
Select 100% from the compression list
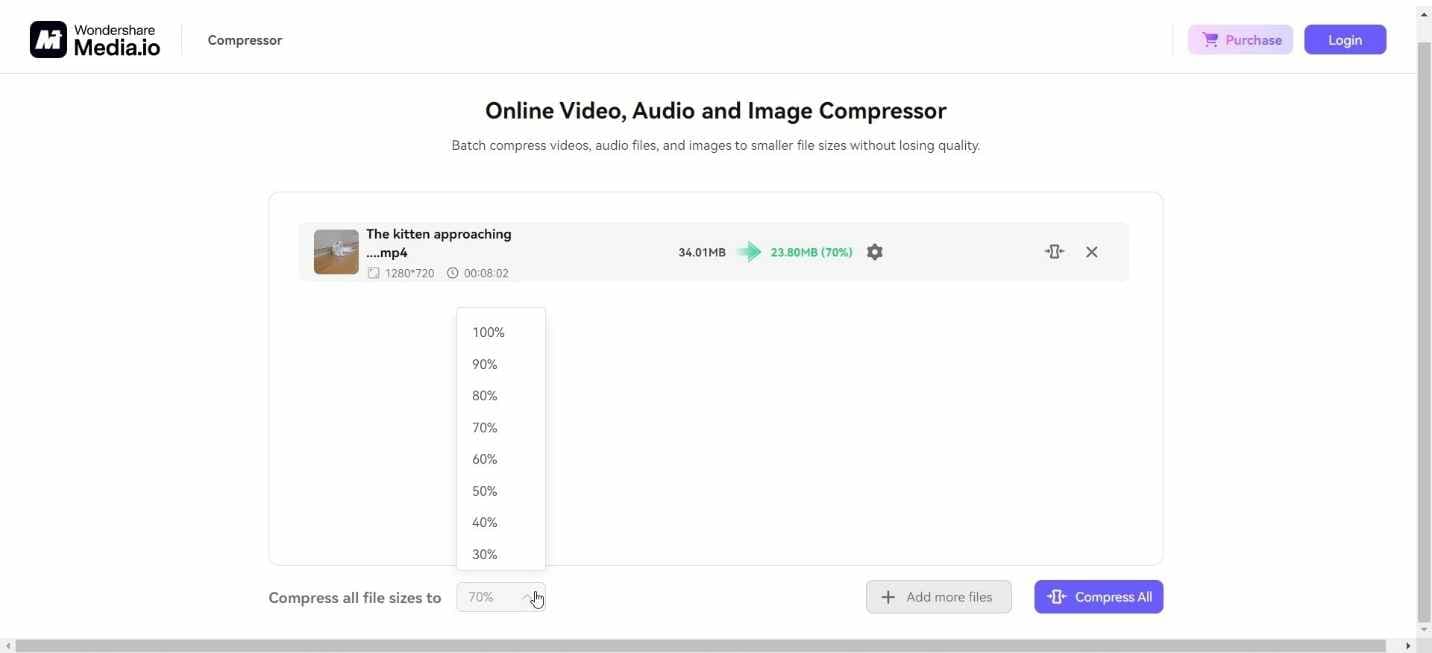click(487, 332)
